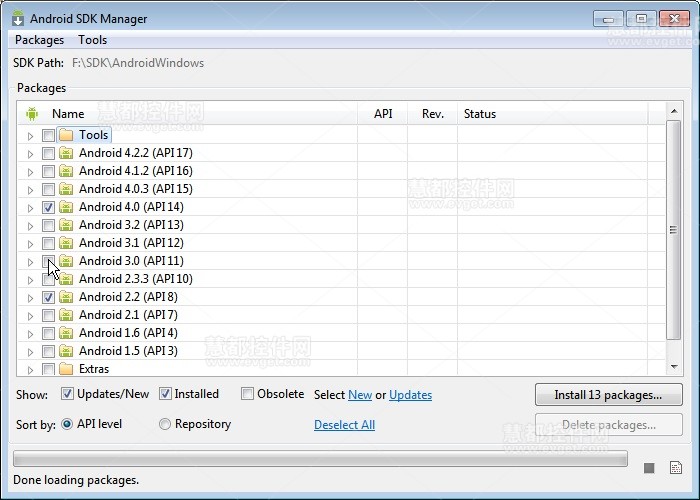Screen dimensions: 700x500
Task: Click the Android 4.2.2 (API 17) package icon
Action: (x=66, y=153)
